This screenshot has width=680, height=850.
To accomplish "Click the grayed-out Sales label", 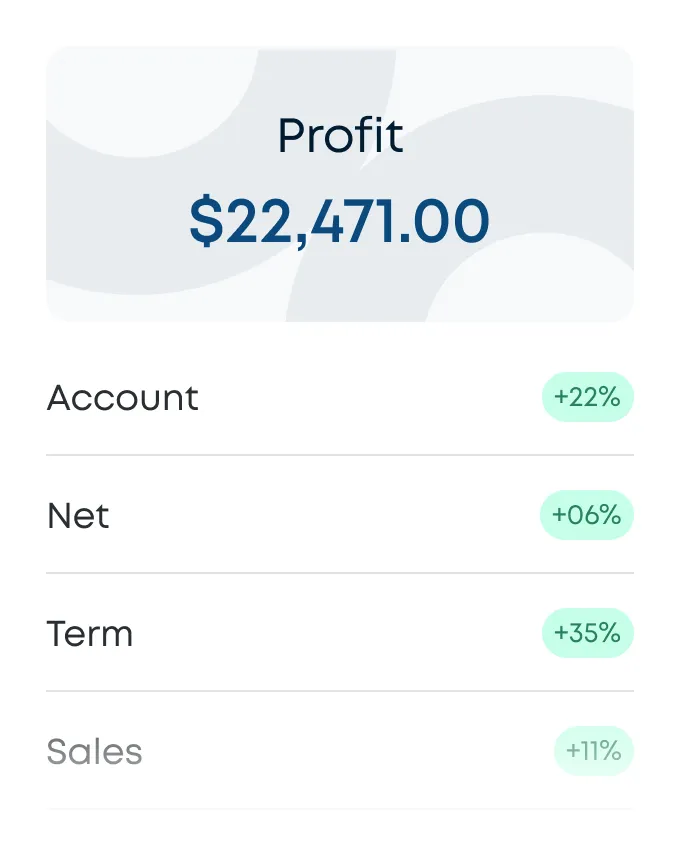I will click(94, 751).
